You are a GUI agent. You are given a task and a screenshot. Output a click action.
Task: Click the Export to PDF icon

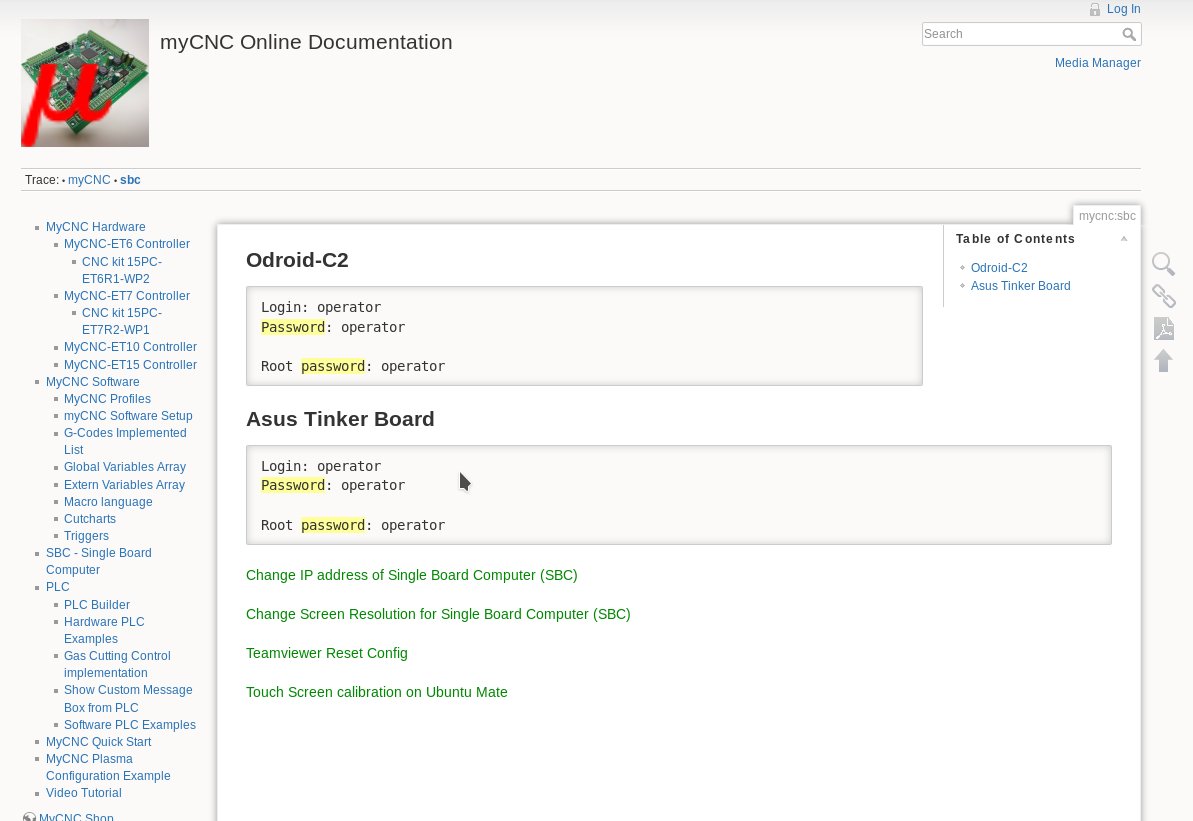click(x=1163, y=328)
